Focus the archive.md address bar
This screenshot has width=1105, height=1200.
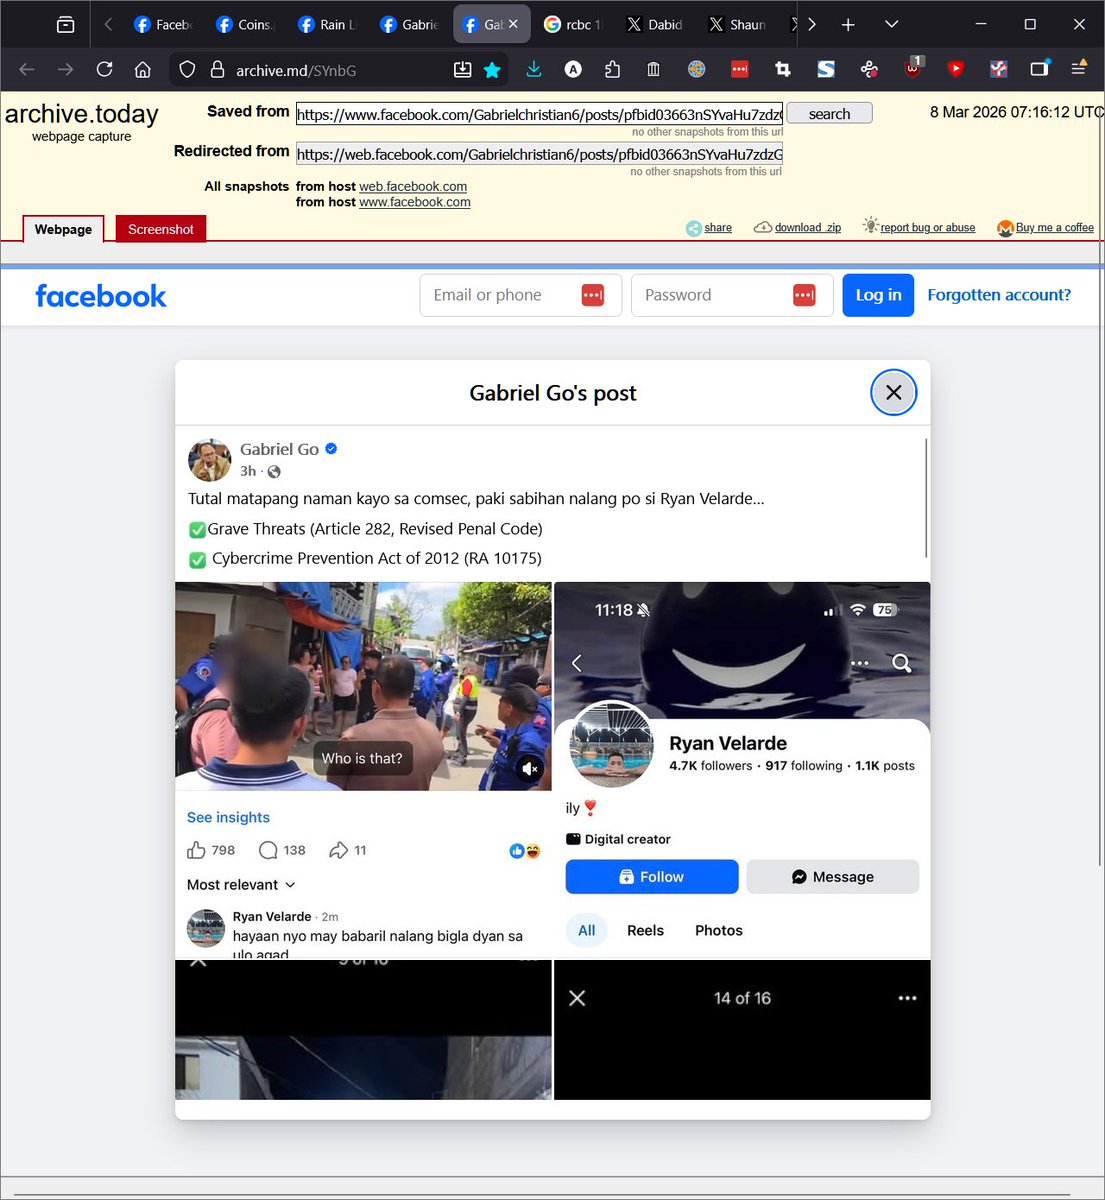(x=336, y=70)
